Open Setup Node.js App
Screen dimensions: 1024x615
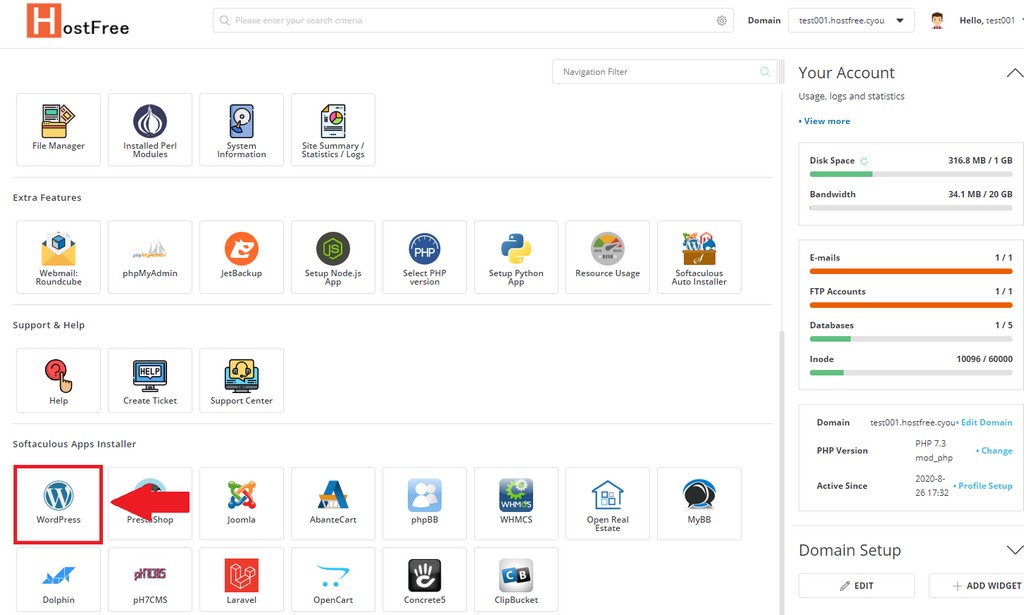click(333, 256)
